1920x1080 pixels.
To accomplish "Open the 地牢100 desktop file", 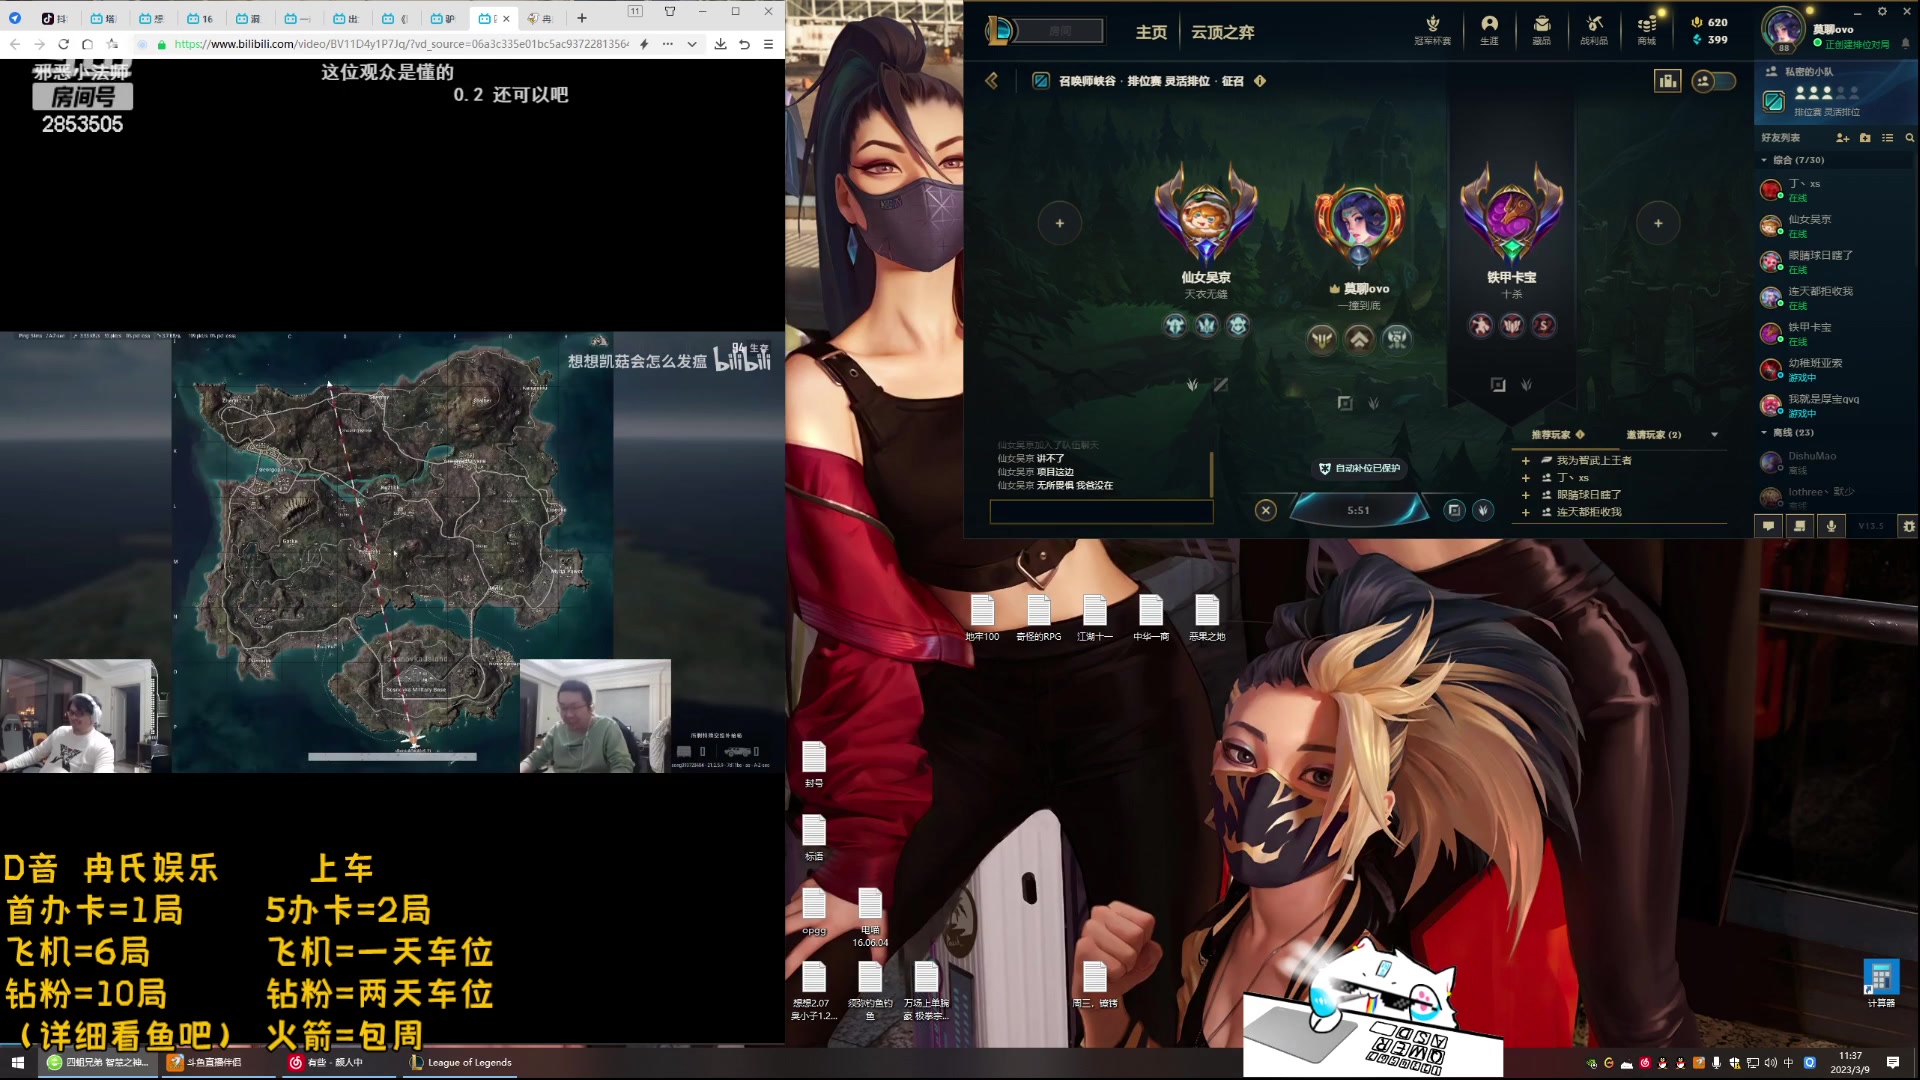I will point(982,618).
